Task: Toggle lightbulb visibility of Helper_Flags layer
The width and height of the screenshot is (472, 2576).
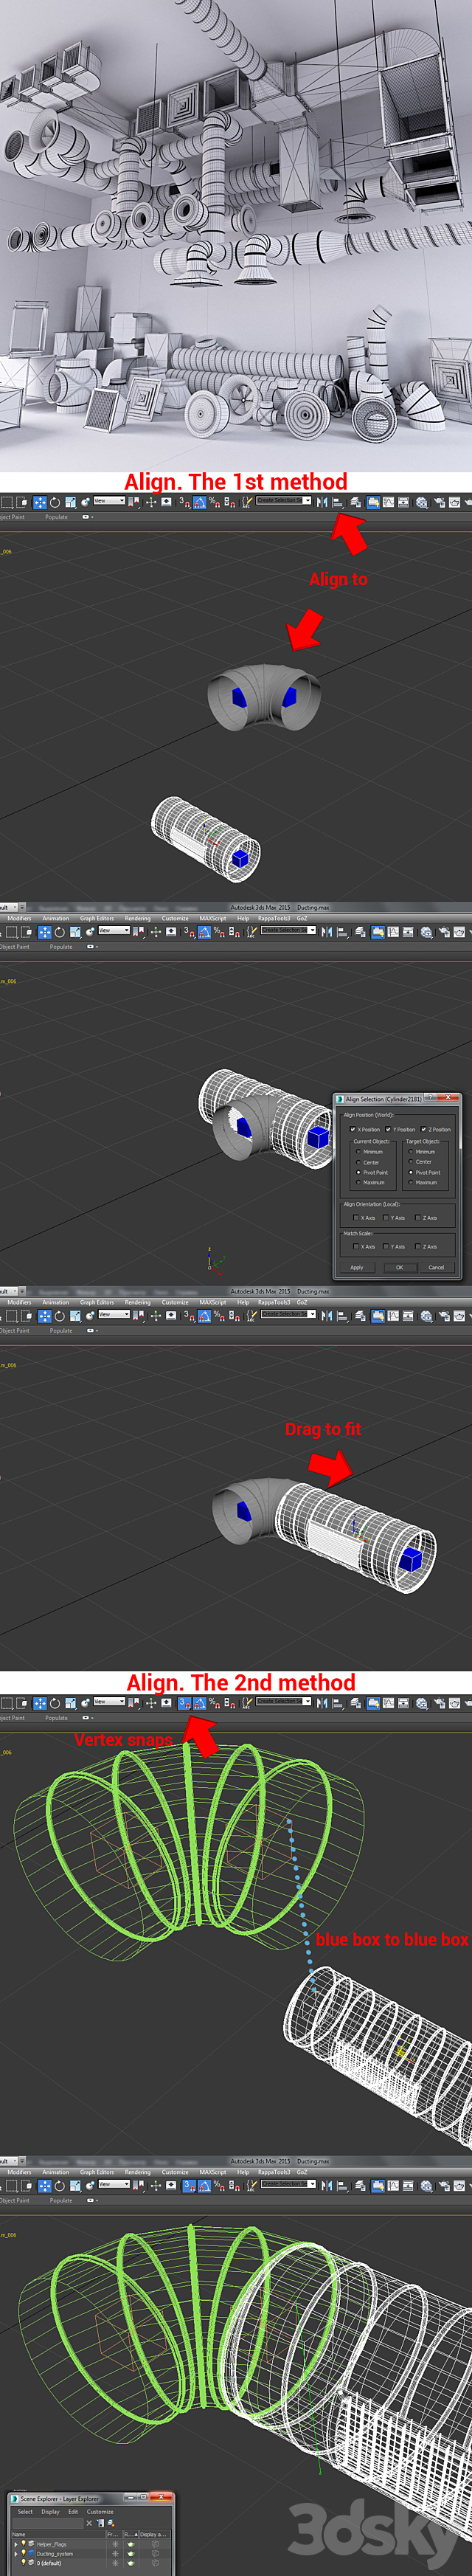Action: tap(23, 2544)
